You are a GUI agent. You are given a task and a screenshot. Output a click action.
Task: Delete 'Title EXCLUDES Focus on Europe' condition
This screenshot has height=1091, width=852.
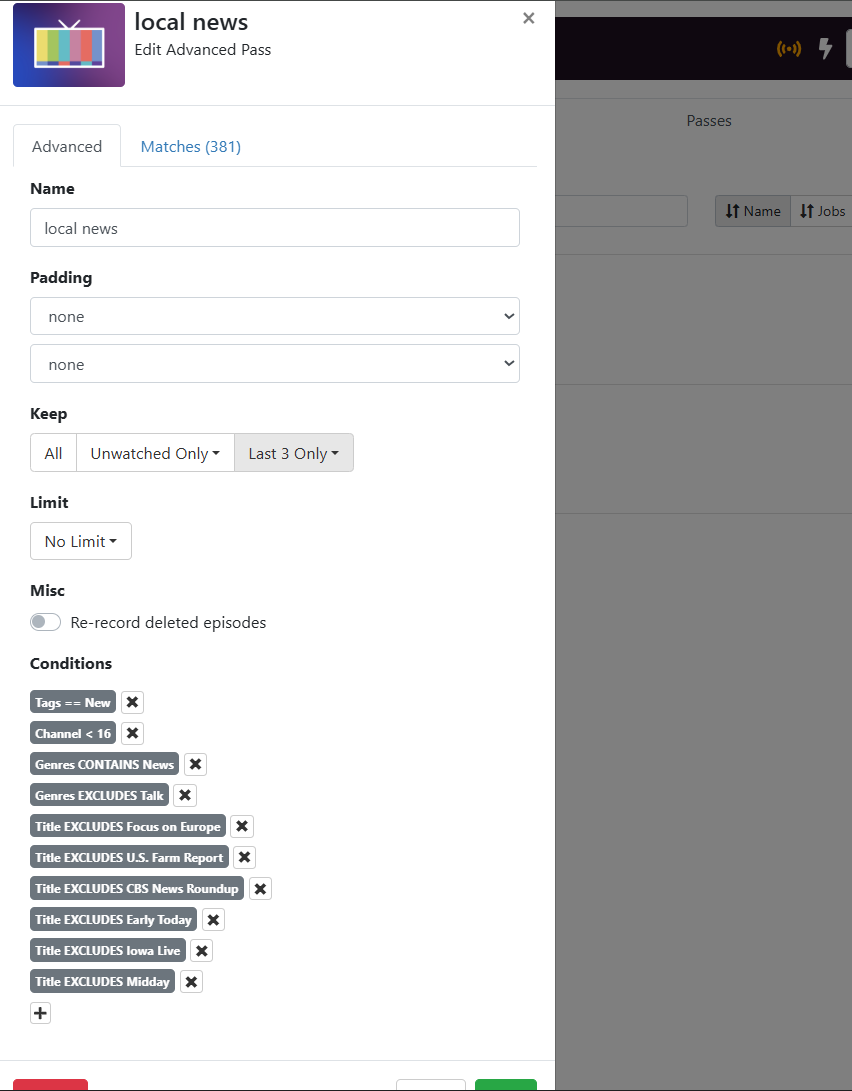point(242,826)
